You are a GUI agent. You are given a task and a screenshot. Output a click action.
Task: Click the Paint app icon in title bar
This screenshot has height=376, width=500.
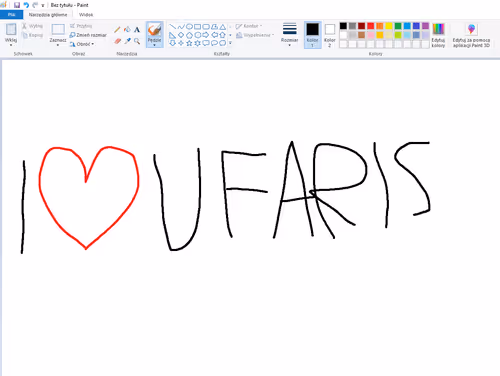click(4, 5)
